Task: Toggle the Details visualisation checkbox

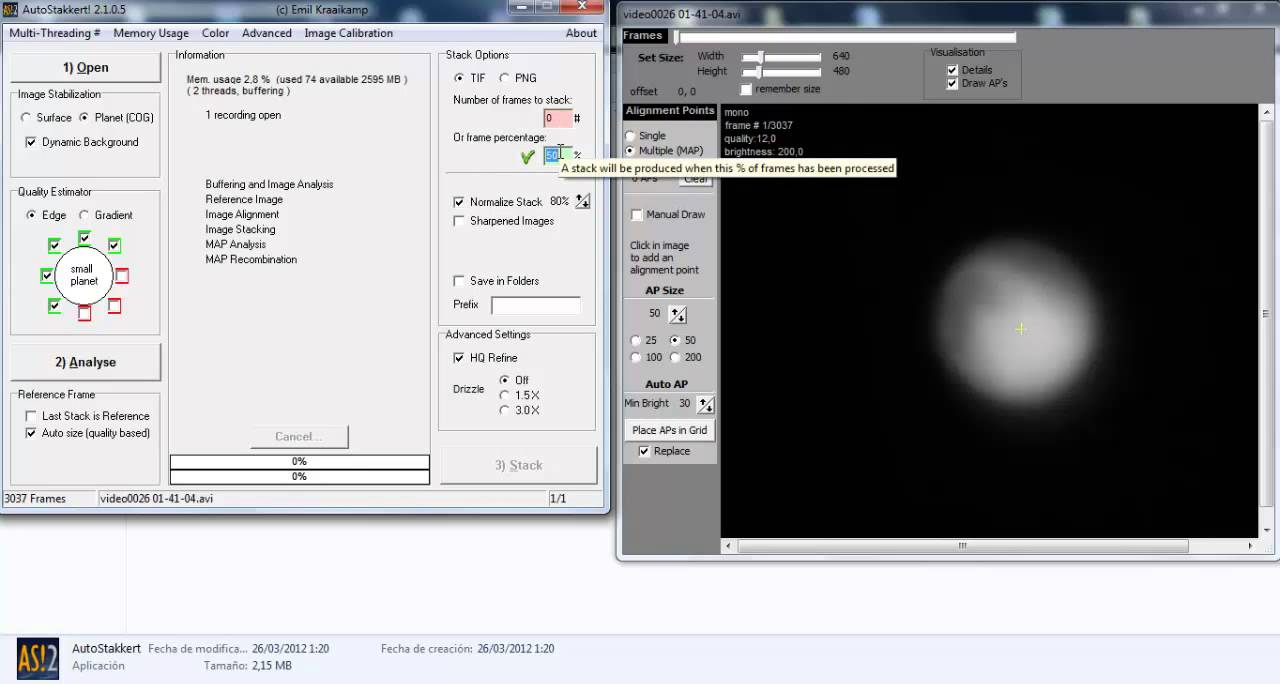Action: tap(952, 70)
